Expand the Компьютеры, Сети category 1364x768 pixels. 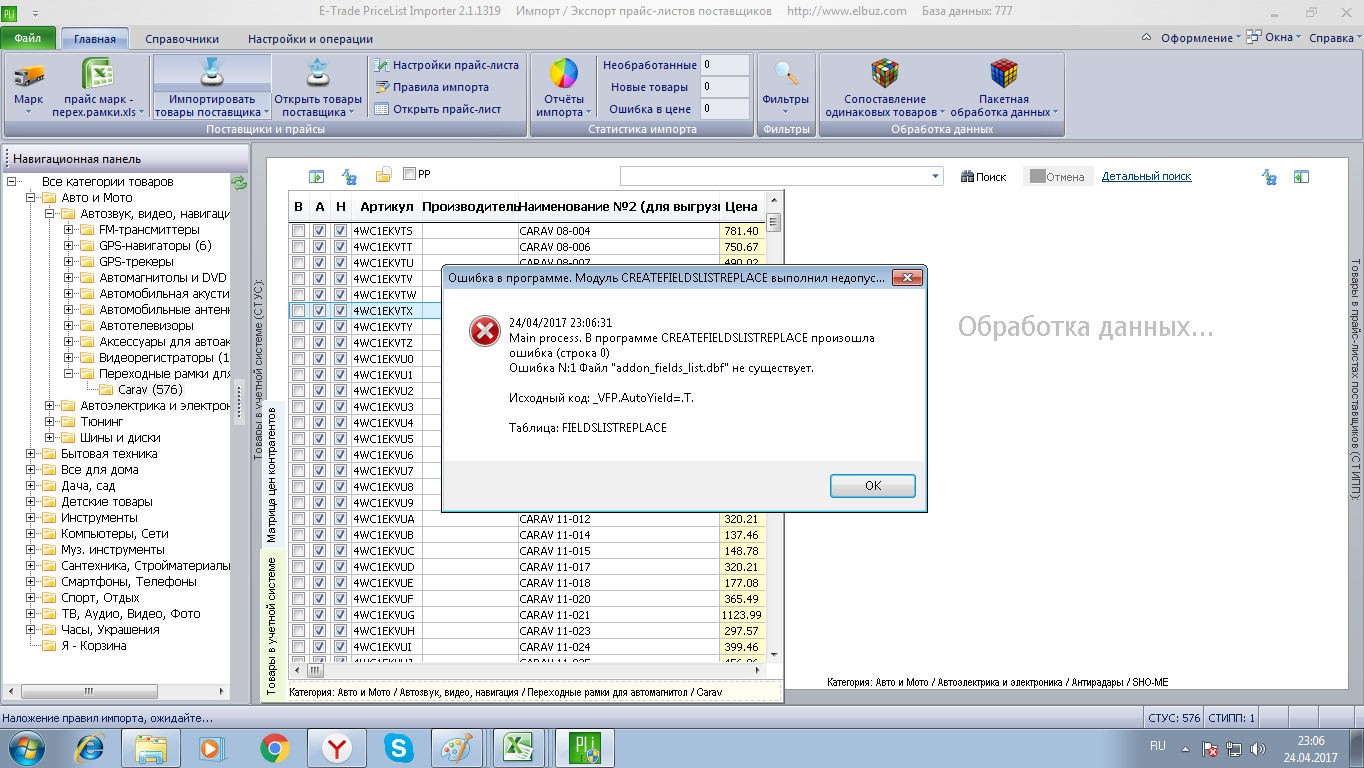click(x=32, y=534)
